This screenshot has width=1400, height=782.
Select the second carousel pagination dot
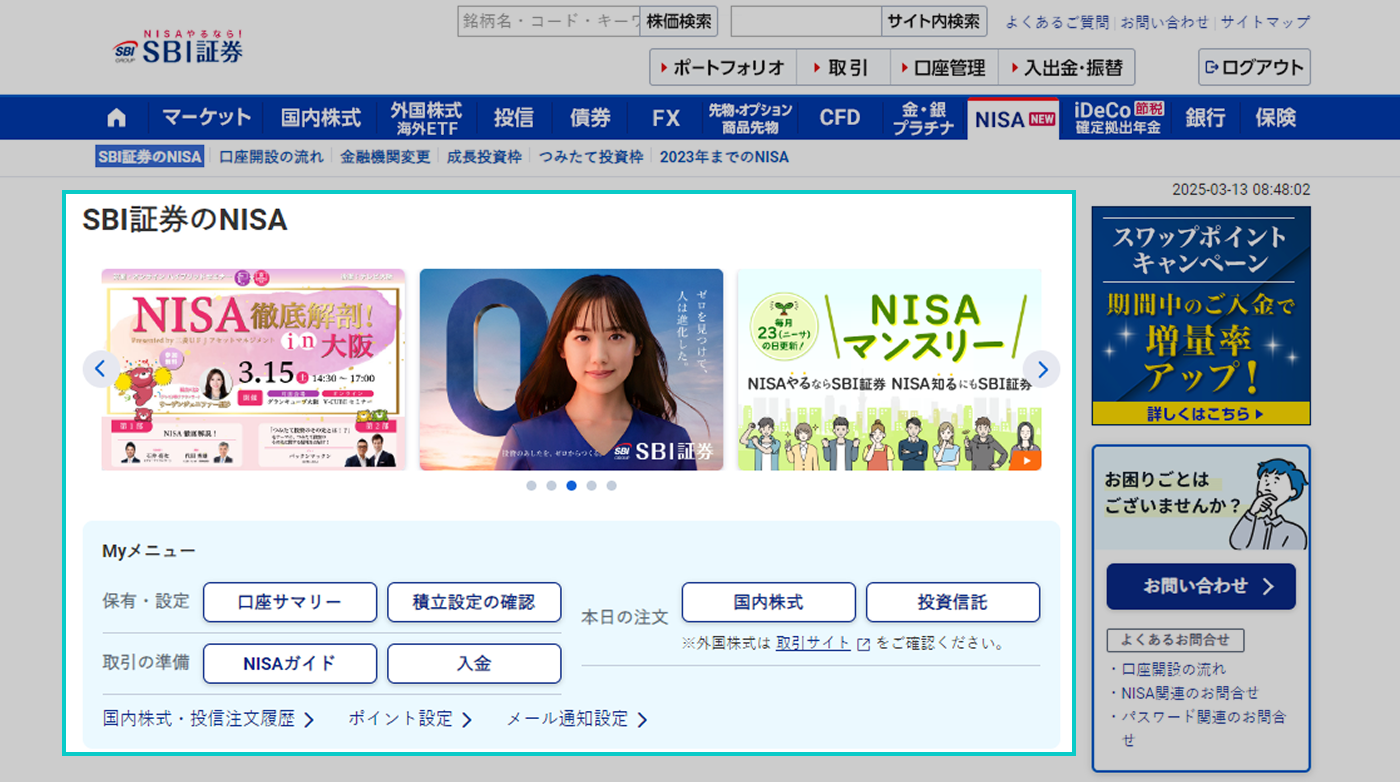click(x=551, y=486)
